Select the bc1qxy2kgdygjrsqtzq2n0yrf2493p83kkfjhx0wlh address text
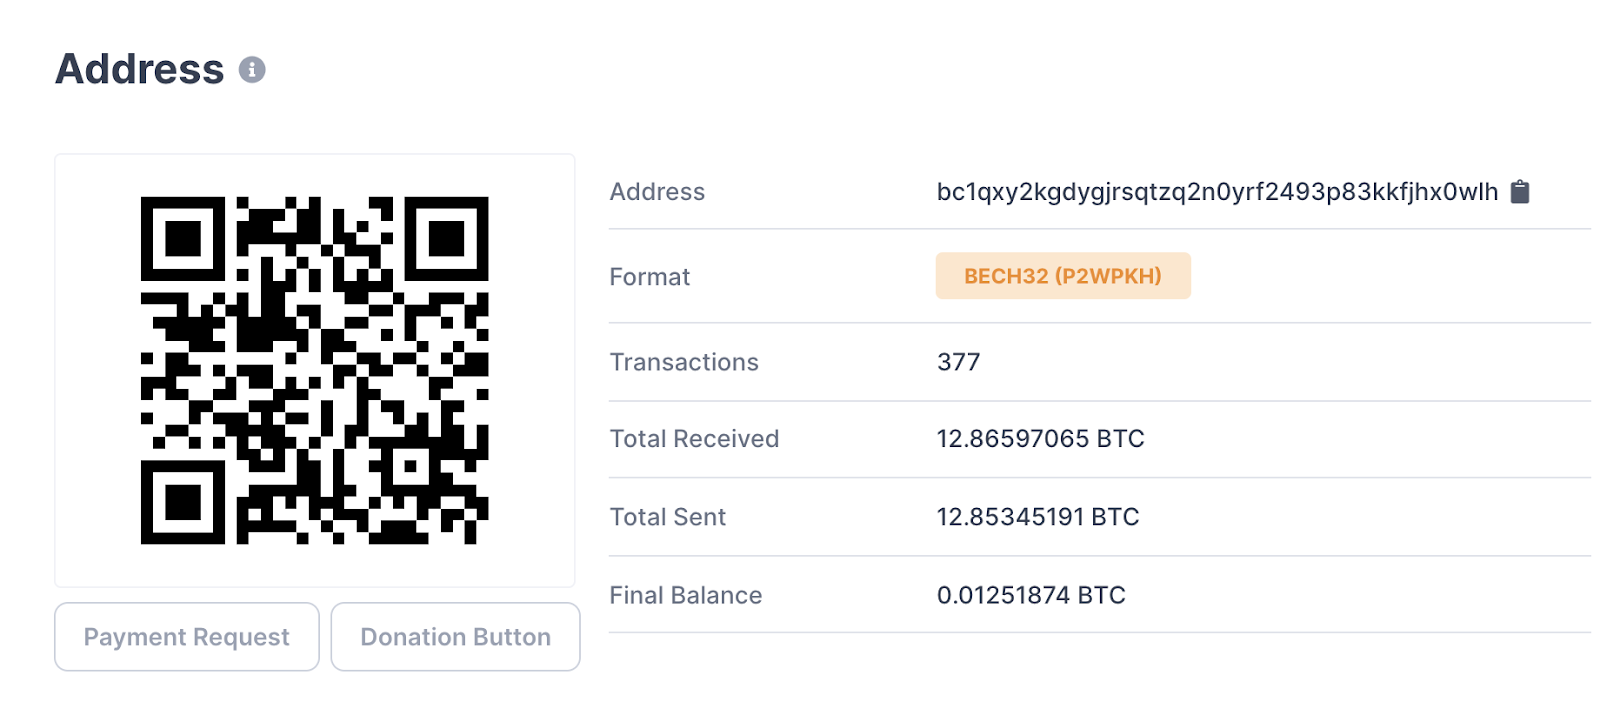 [x=1216, y=192]
